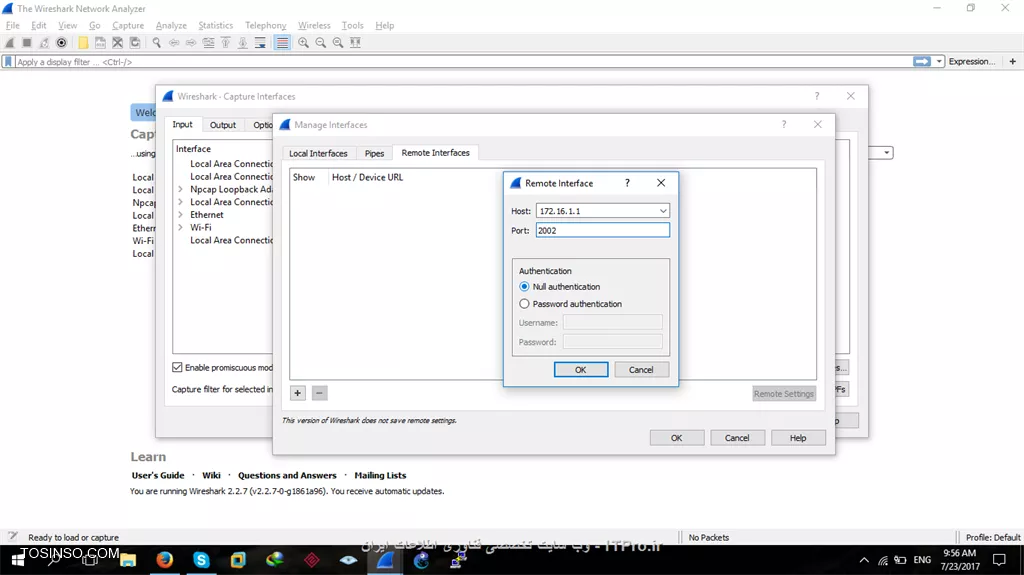The width and height of the screenshot is (1024, 575).
Task: Click the restart capture toolbar icon
Action: (44, 42)
